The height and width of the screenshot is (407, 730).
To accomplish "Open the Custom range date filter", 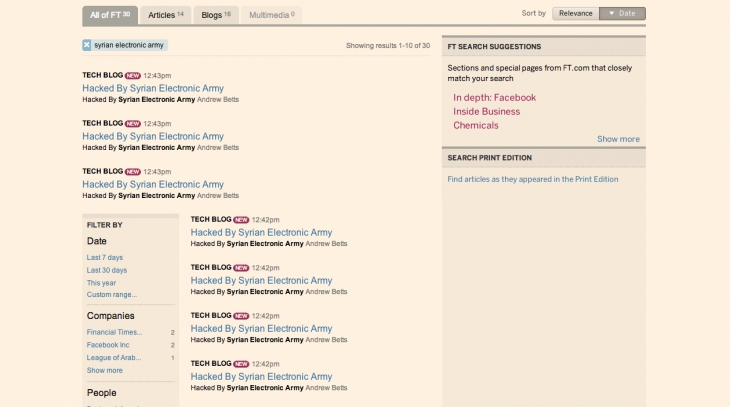I will pyautogui.click(x=112, y=295).
